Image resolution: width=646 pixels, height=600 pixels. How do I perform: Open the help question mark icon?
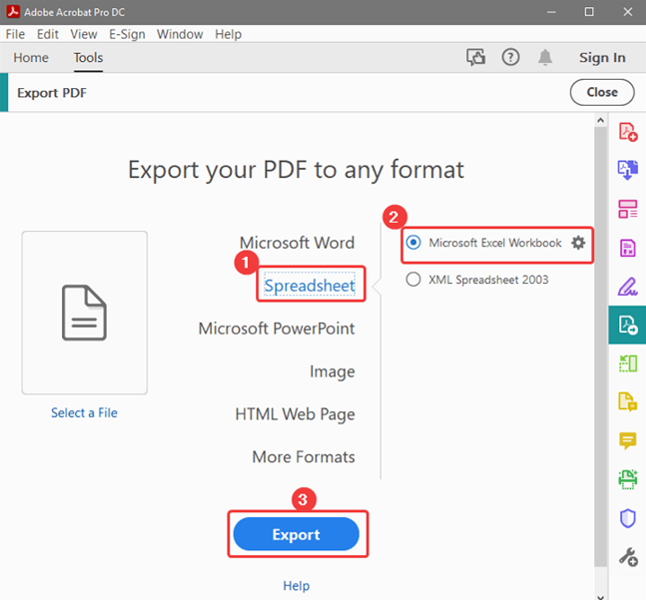[x=510, y=57]
